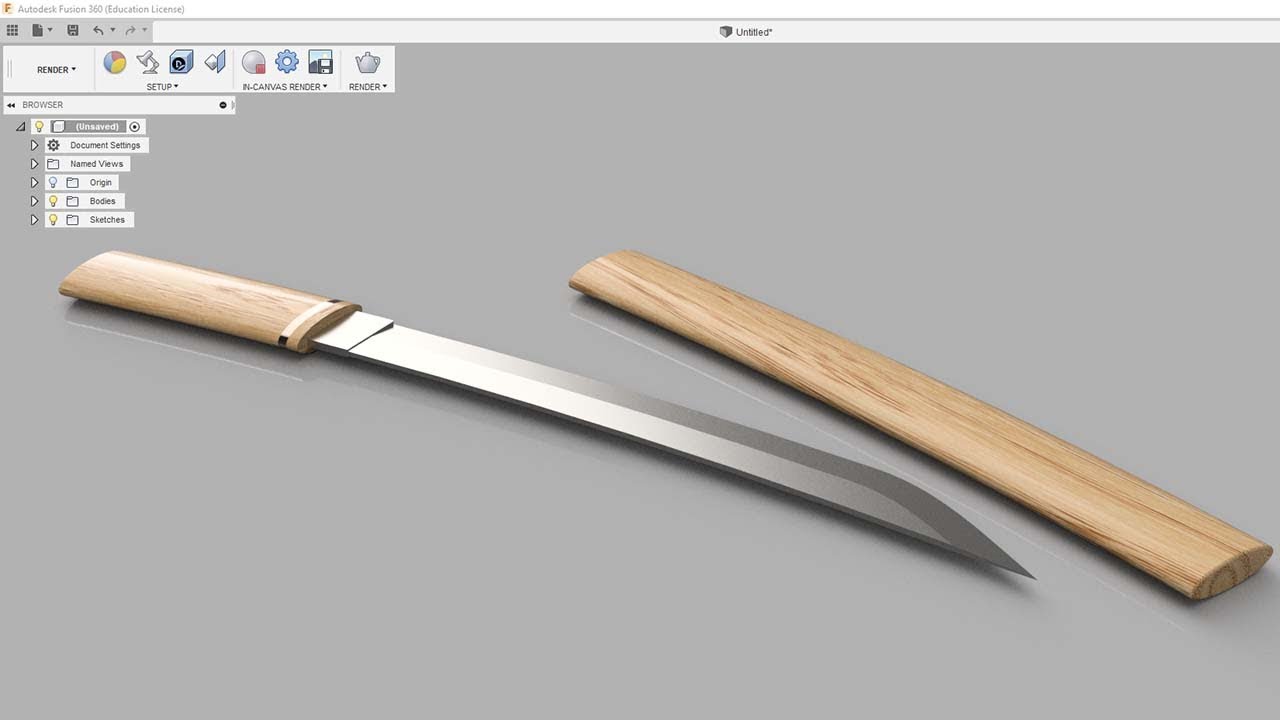This screenshot has width=1280, height=720.
Task: Toggle visibility bulb of Unsaved component
Action: (x=40, y=127)
